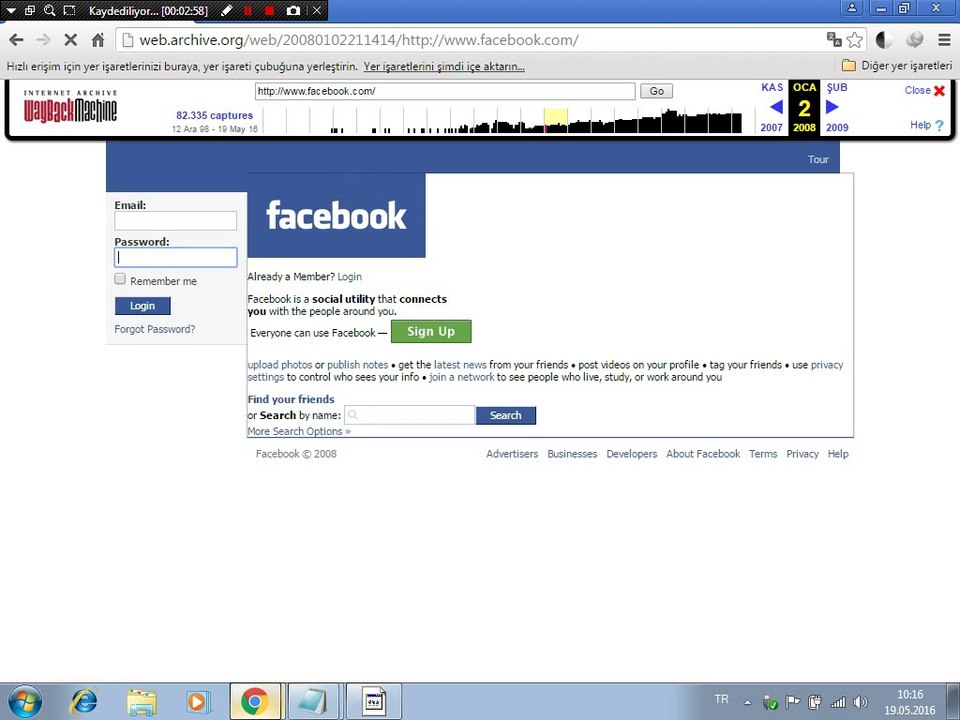Jump to ŞUB next month capture
This screenshot has width=960, height=720.
837,88
